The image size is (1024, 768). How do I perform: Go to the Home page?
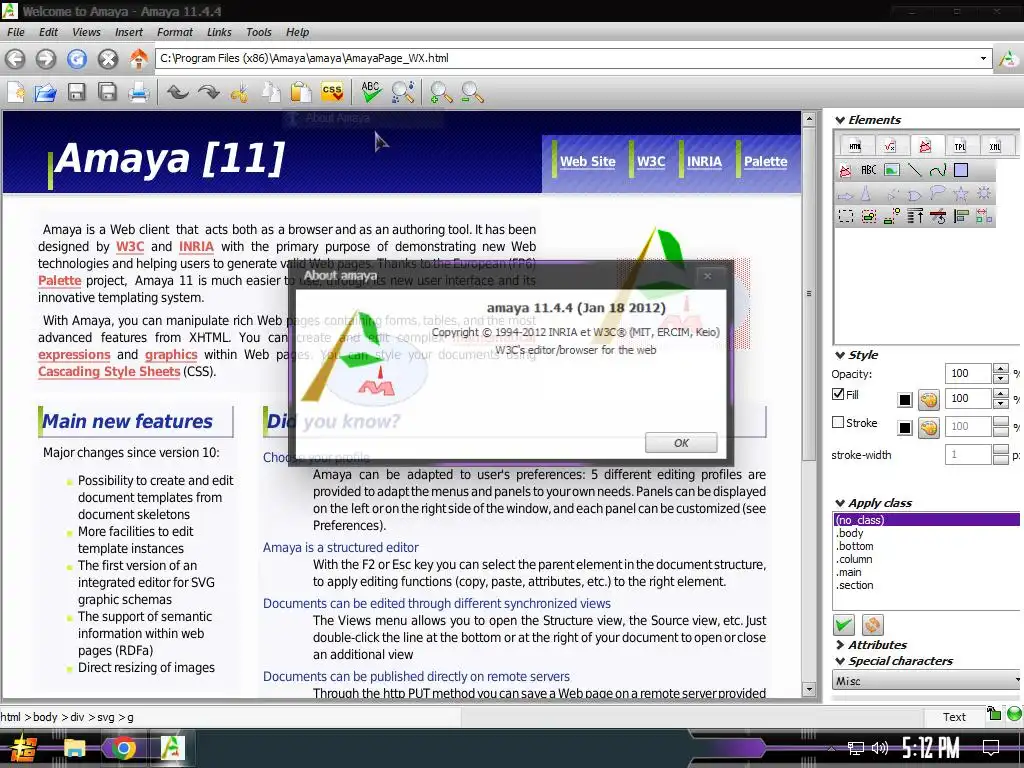138,59
